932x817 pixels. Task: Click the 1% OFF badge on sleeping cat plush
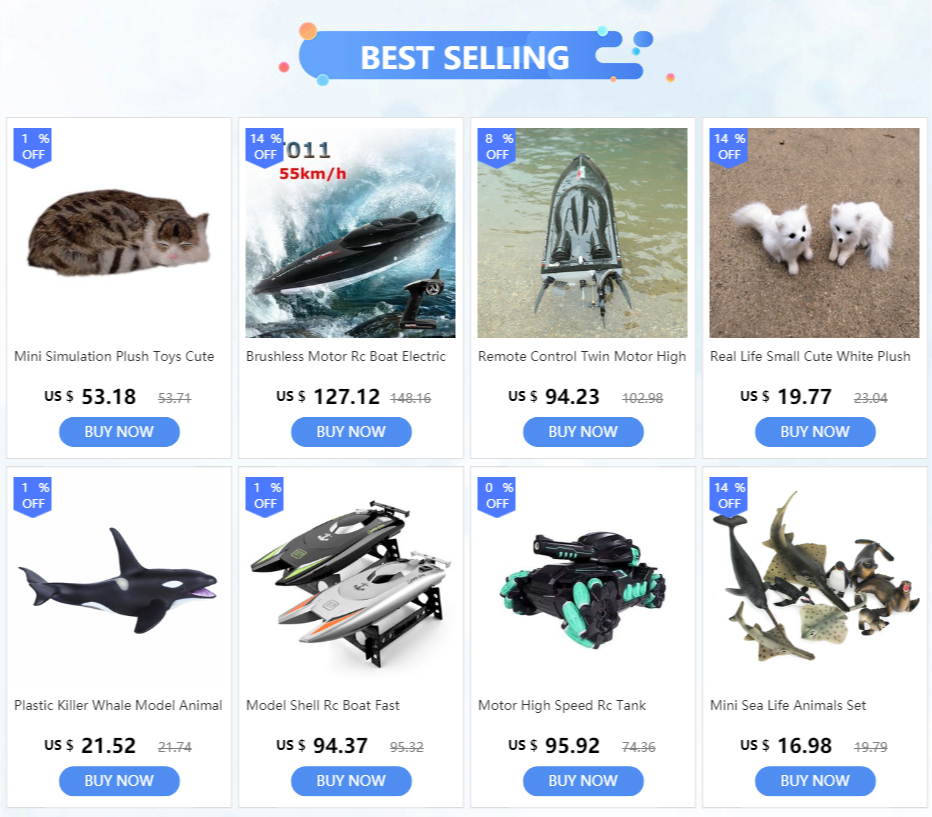[x=33, y=147]
